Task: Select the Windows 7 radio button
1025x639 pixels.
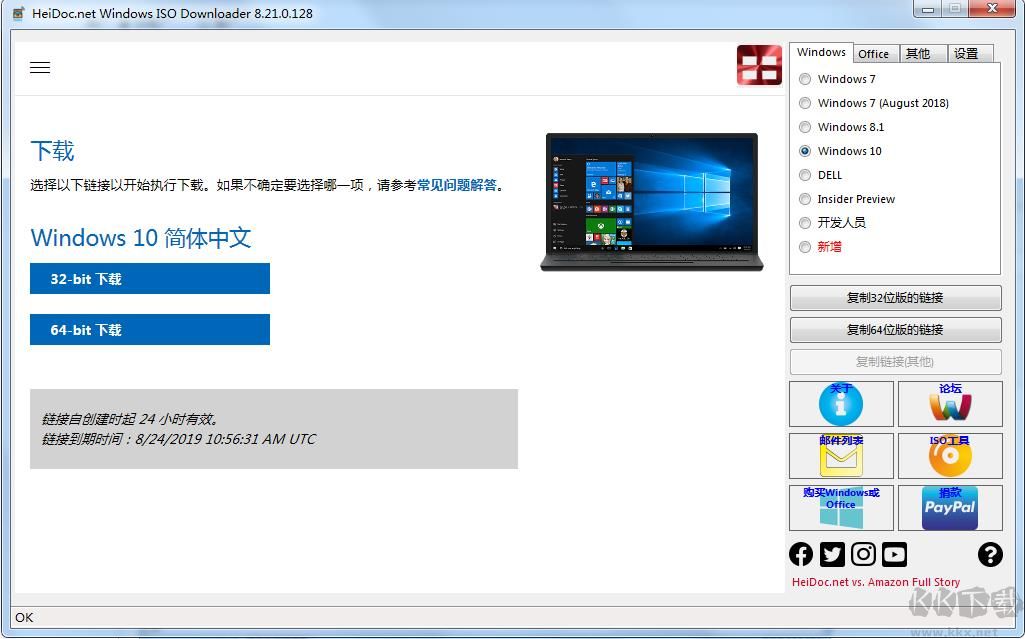Action: click(805, 79)
